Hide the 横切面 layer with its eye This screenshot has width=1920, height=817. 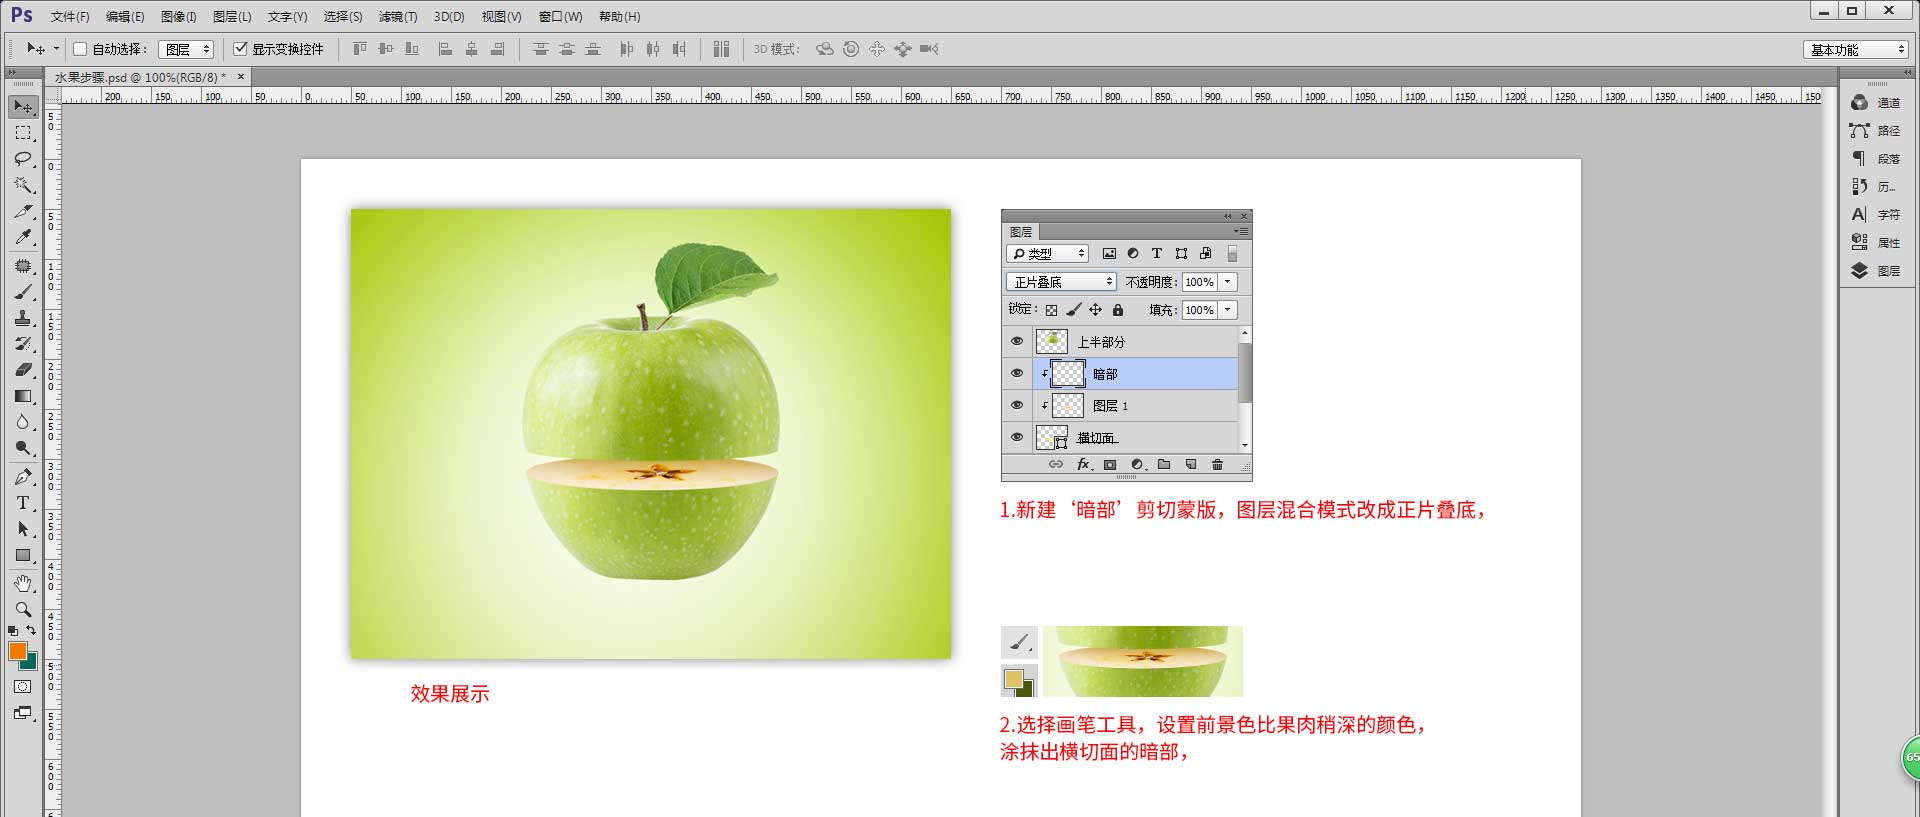click(1017, 438)
